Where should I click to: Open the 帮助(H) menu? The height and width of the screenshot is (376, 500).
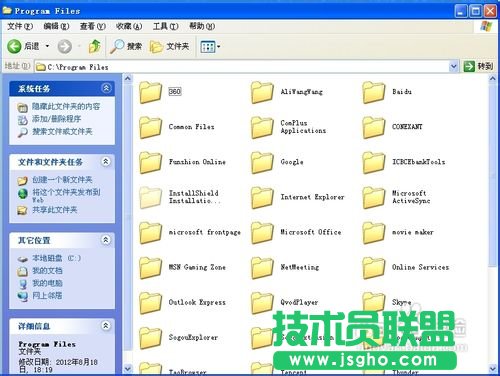[x=202, y=26]
